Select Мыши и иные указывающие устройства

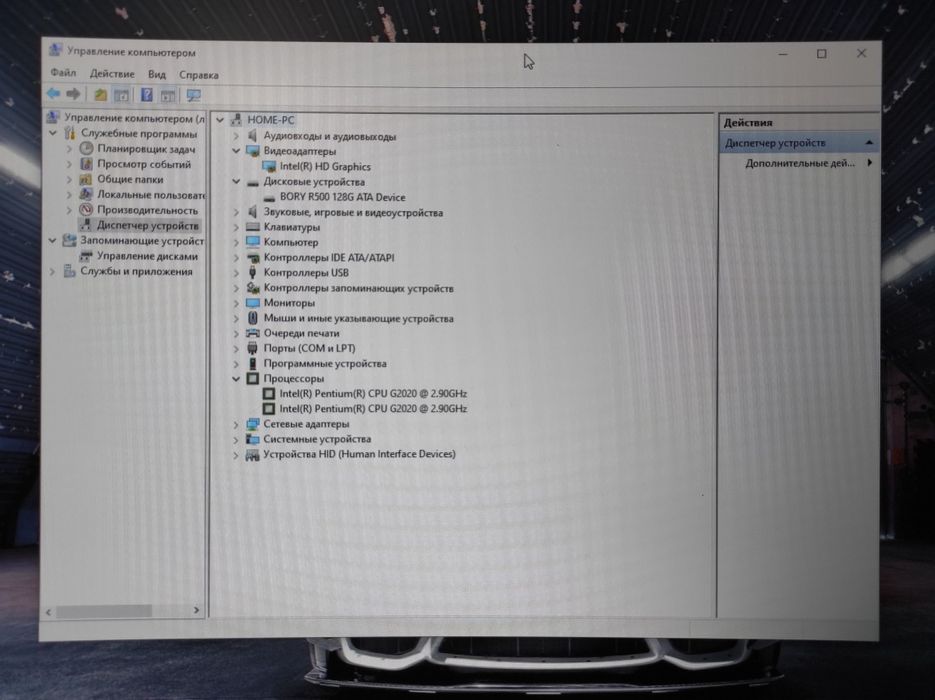pos(358,318)
